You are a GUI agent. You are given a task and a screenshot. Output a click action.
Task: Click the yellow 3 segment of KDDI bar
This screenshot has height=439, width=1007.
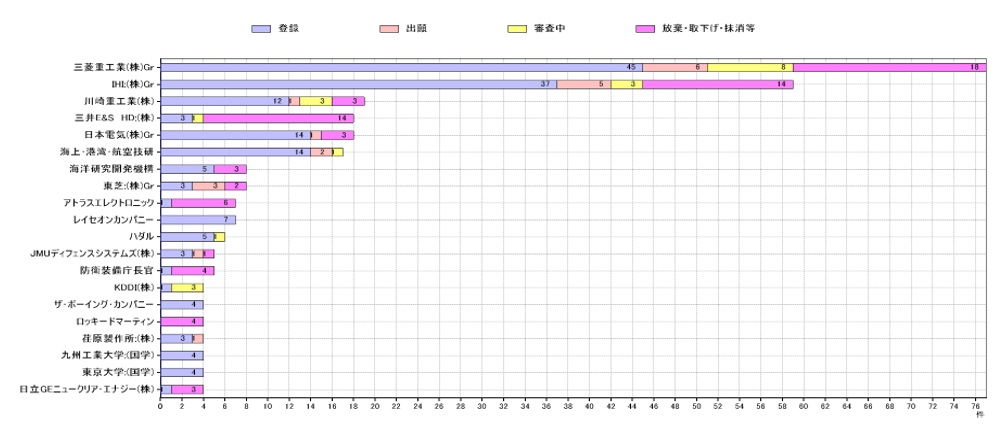tap(188, 288)
